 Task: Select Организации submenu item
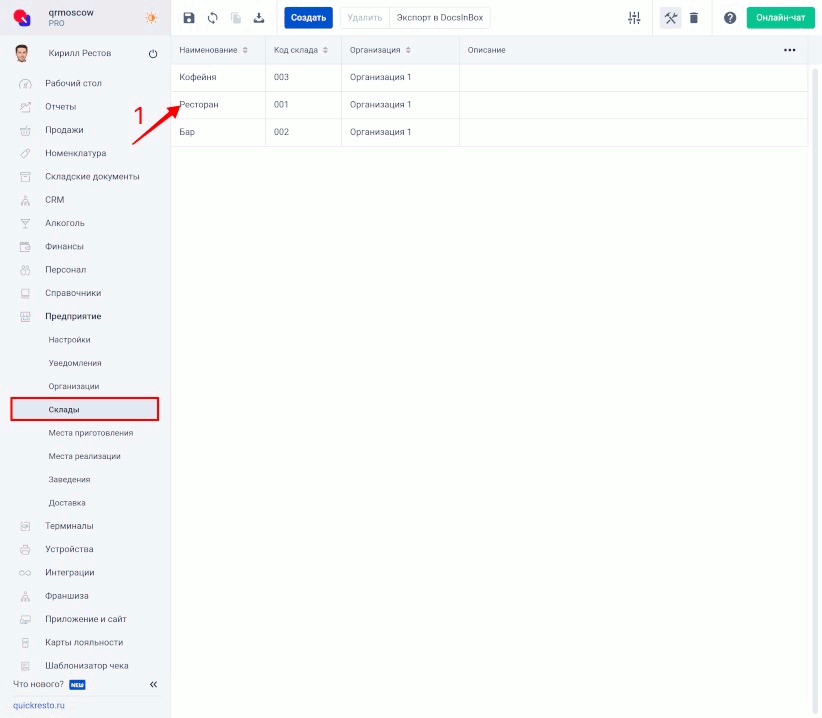74,386
